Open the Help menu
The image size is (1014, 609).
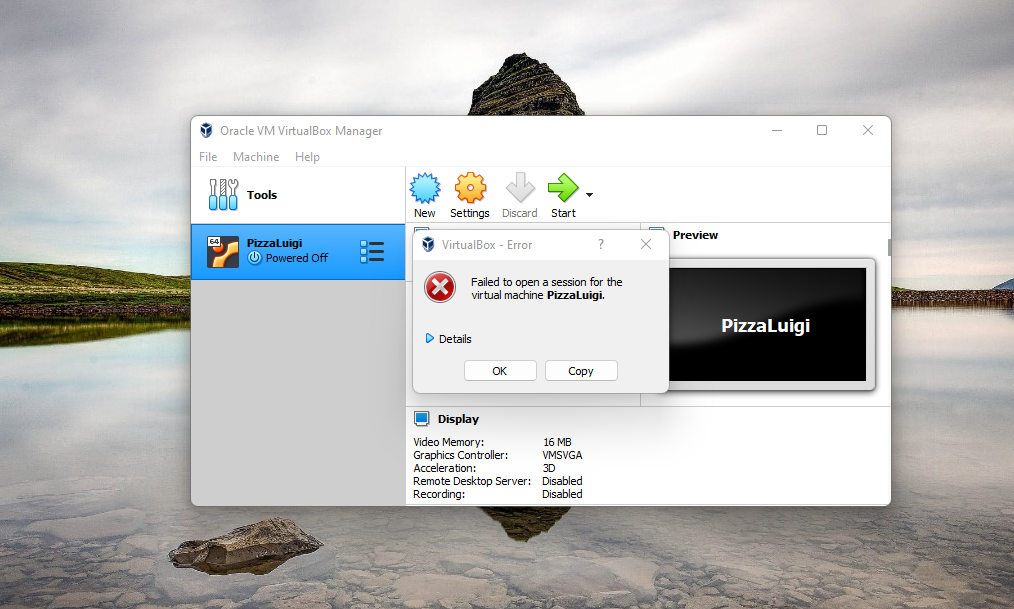click(x=307, y=156)
